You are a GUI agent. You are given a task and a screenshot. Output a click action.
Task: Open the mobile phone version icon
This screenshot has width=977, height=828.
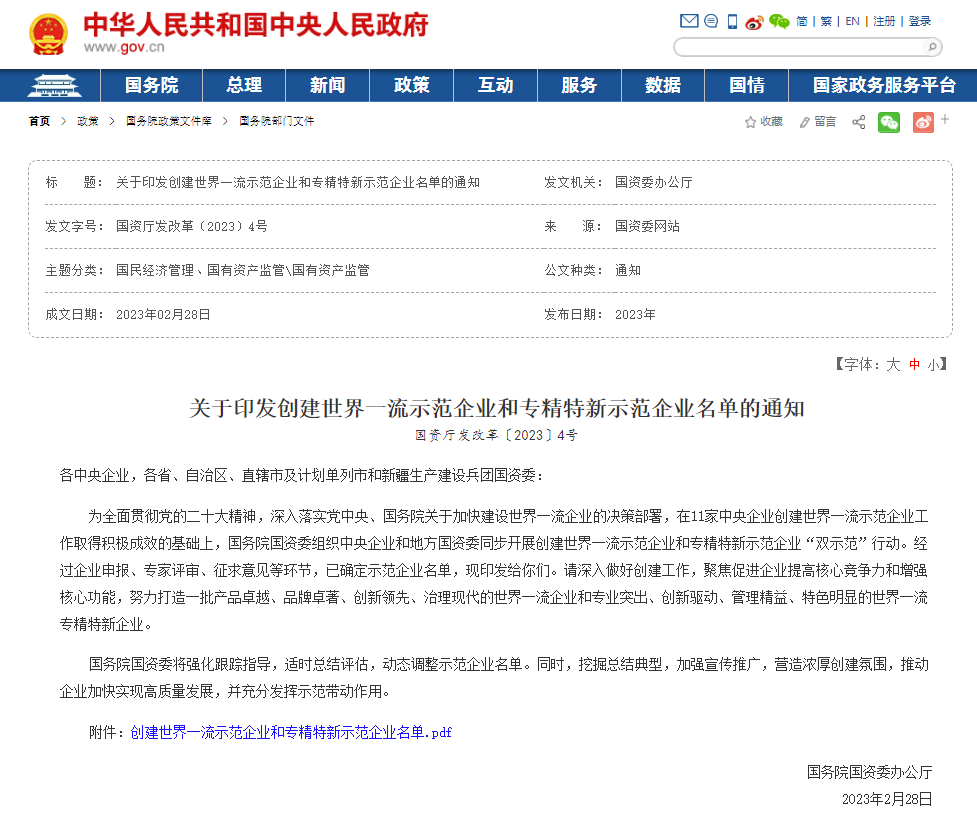[733, 22]
